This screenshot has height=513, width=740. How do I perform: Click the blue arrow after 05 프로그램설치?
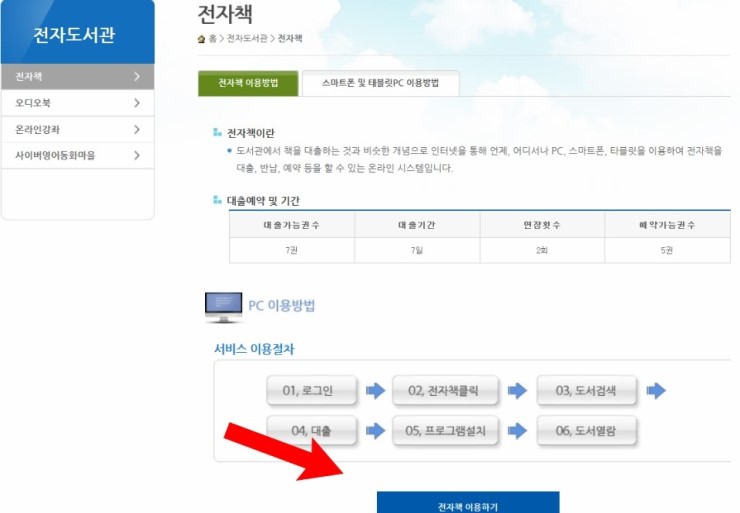tap(517, 431)
